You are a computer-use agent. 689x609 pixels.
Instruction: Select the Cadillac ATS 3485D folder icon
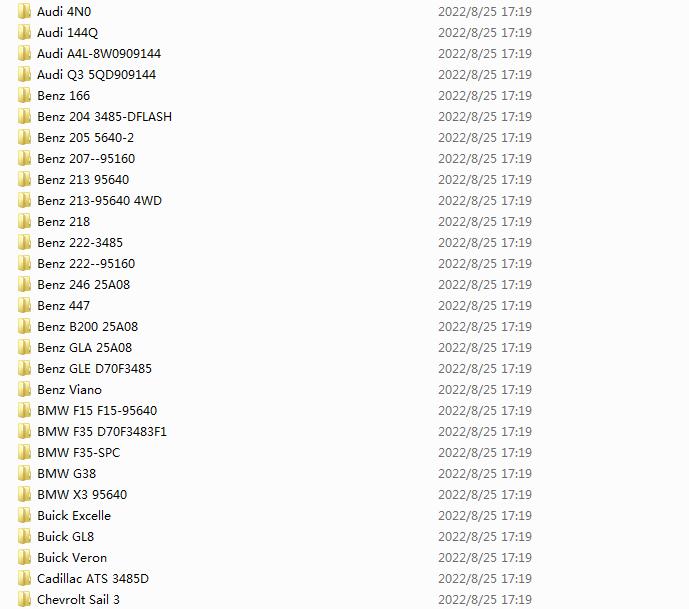coord(24,578)
